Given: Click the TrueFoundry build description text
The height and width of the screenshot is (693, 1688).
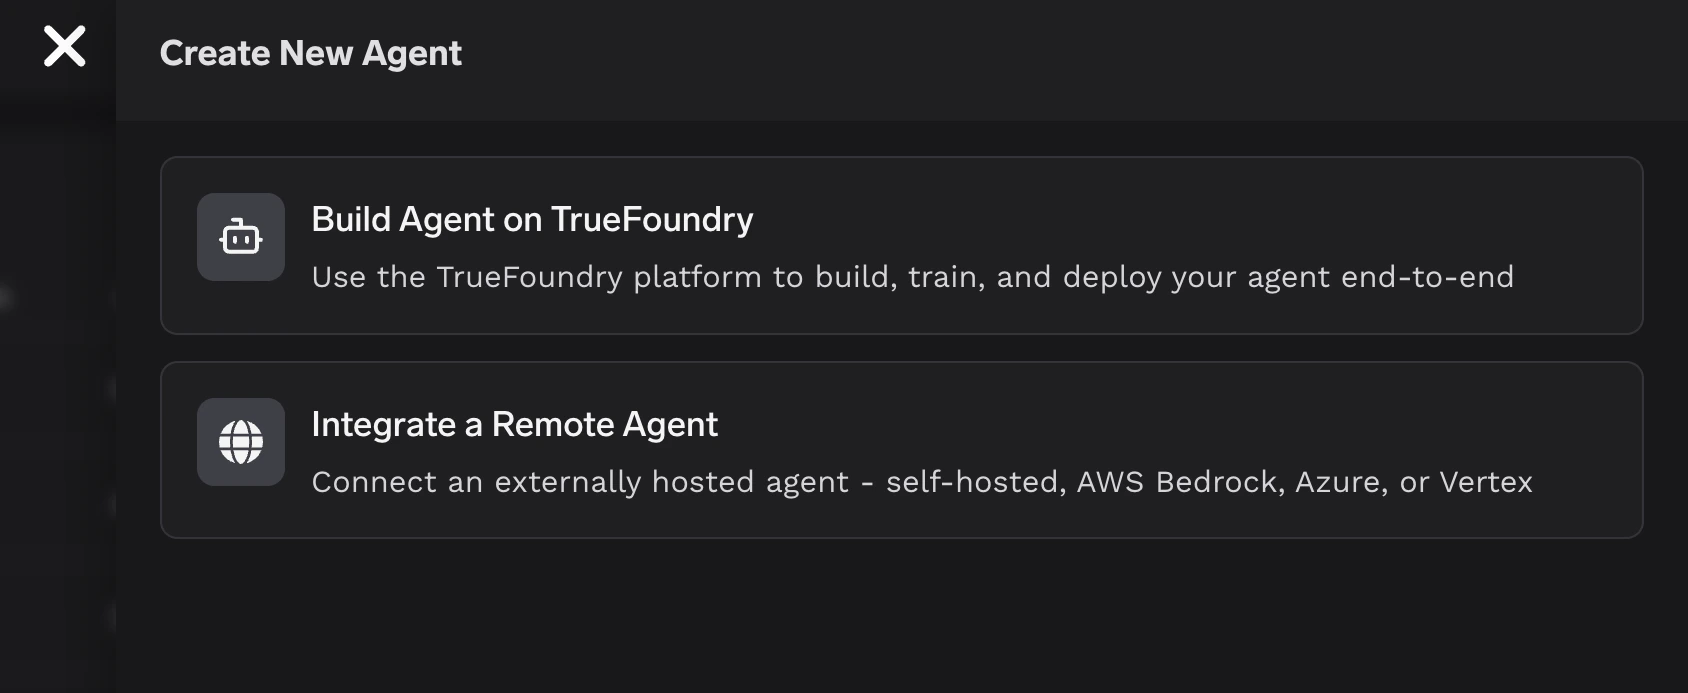Looking at the screenshot, I should pyautogui.click(x=913, y=277).
